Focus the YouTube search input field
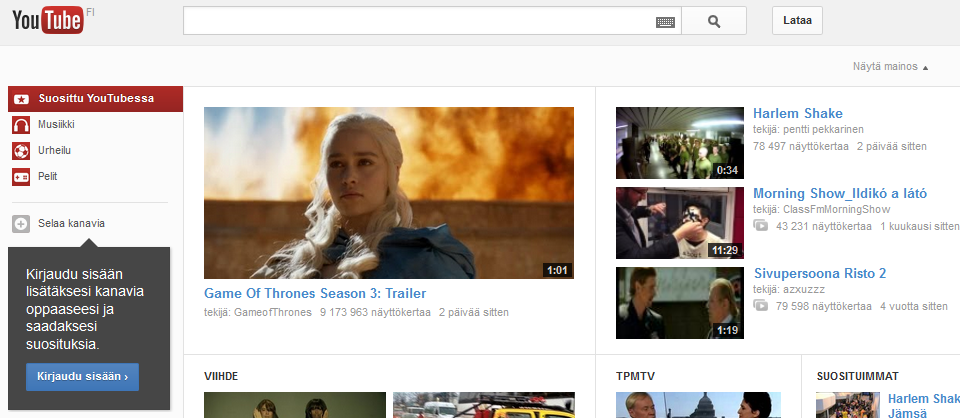960x418 pixels. coord(418,21)
